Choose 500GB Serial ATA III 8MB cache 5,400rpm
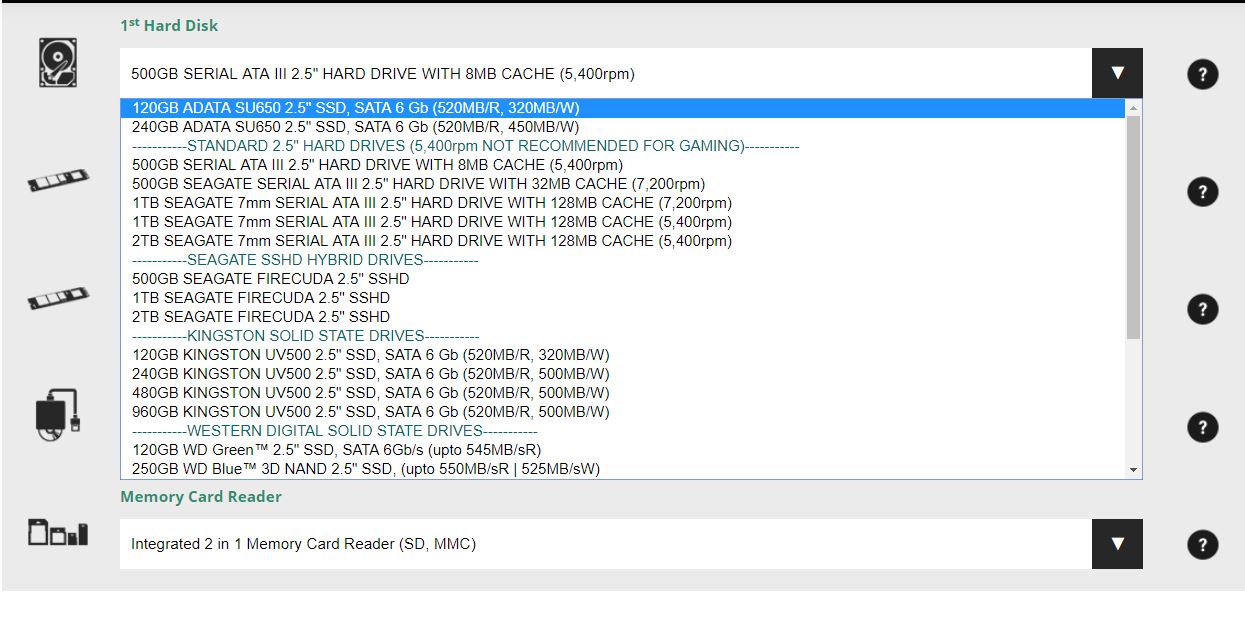1245x617 pixels. [622, 165]
